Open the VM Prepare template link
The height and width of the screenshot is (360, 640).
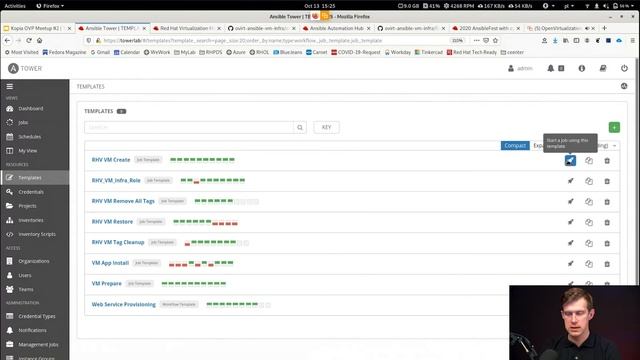[107, 283]
